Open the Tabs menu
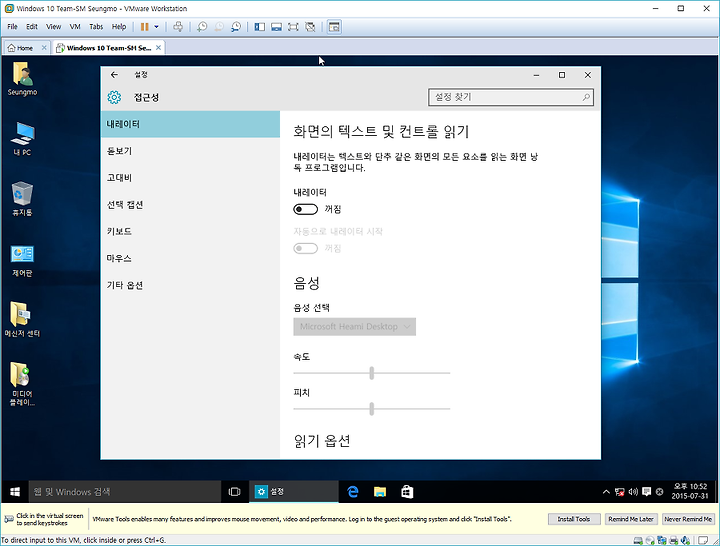 pos(96,27)
